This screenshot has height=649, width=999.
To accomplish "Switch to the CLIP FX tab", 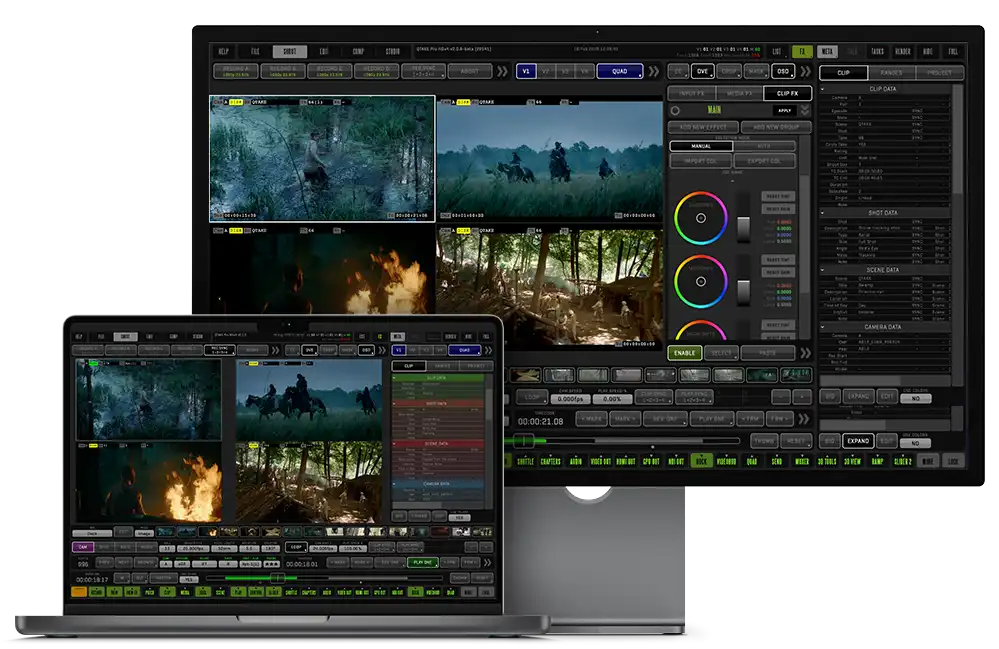I will coord(787,93).
